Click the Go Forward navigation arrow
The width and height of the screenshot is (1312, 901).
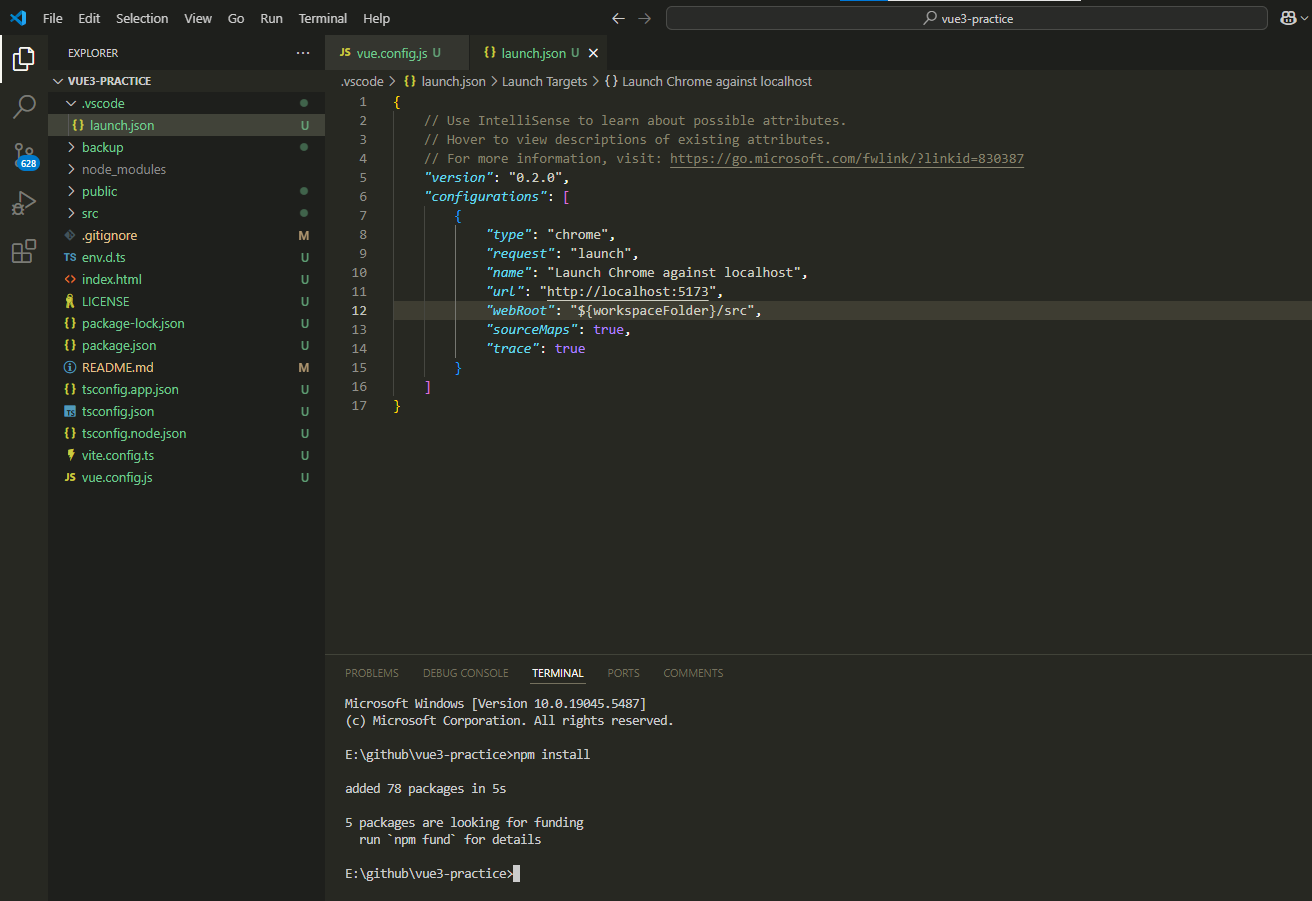point(644,17)
